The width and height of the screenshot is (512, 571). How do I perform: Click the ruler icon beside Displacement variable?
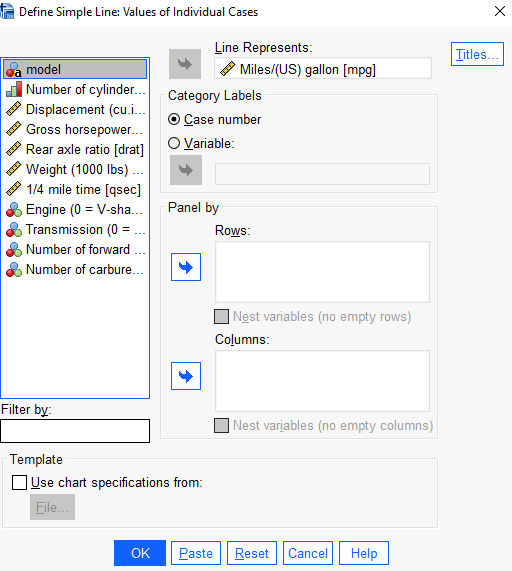coord(14,109)
